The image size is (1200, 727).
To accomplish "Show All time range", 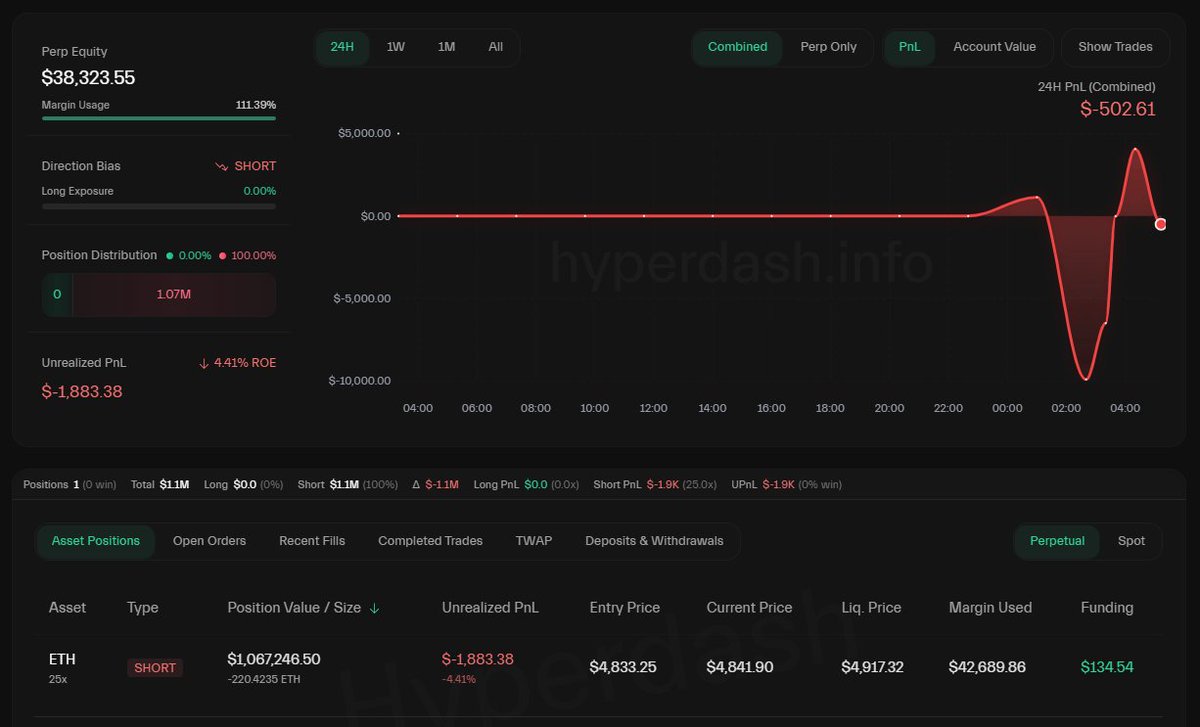I will [496, 47].
